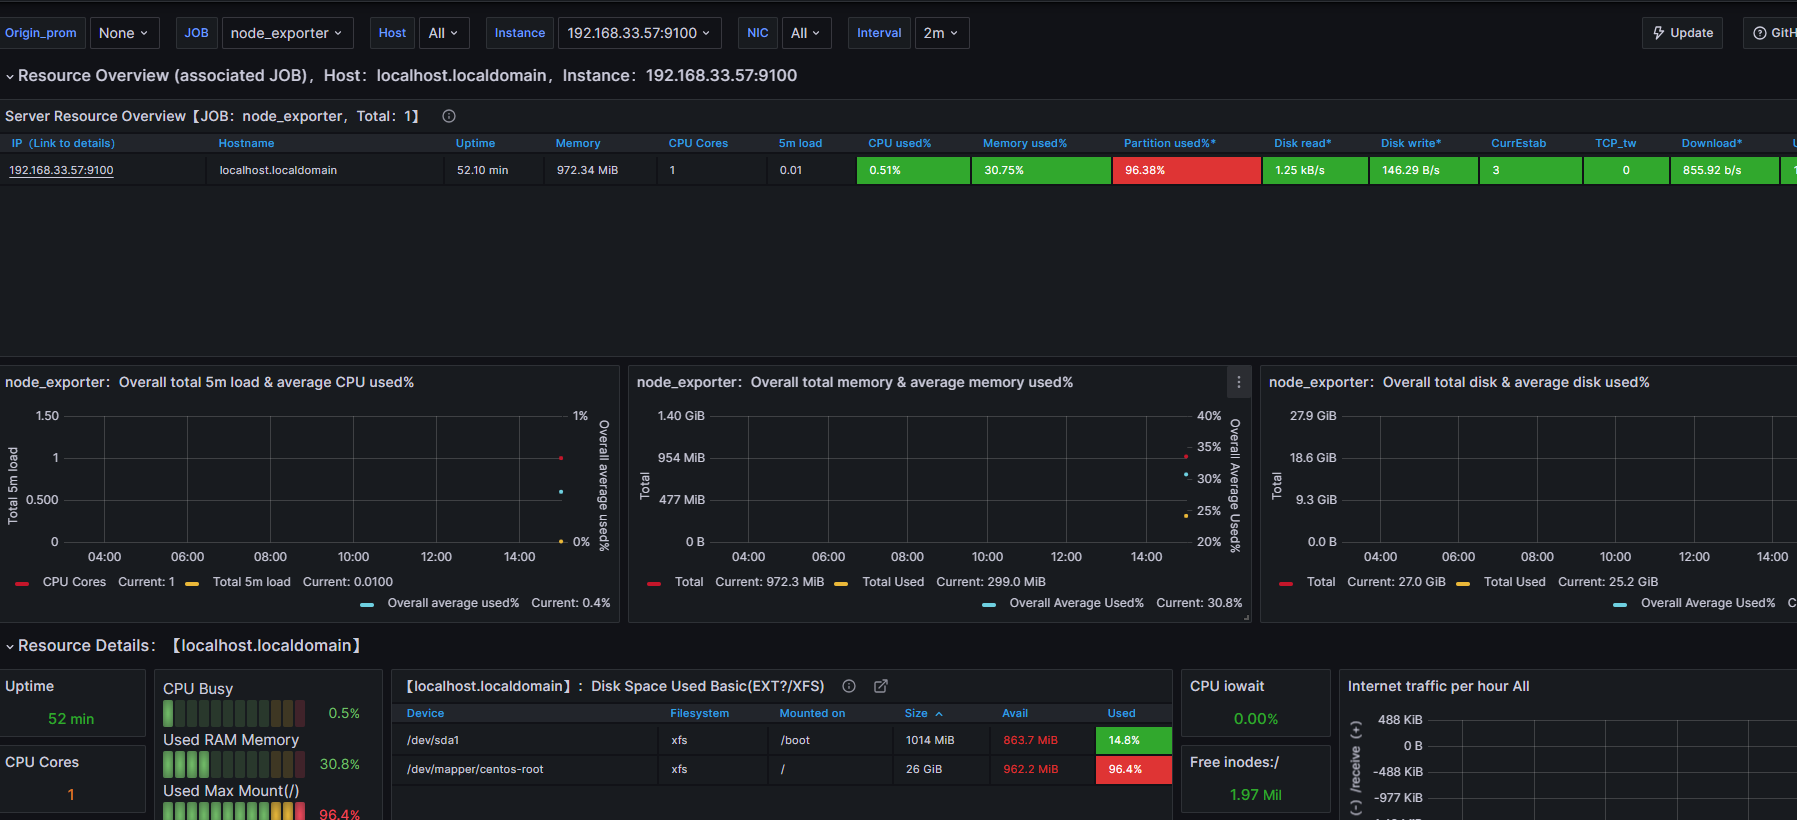Toggle disk Total Used legend series
Viewport: 1797px width, 820px height.
point(1514,582)
